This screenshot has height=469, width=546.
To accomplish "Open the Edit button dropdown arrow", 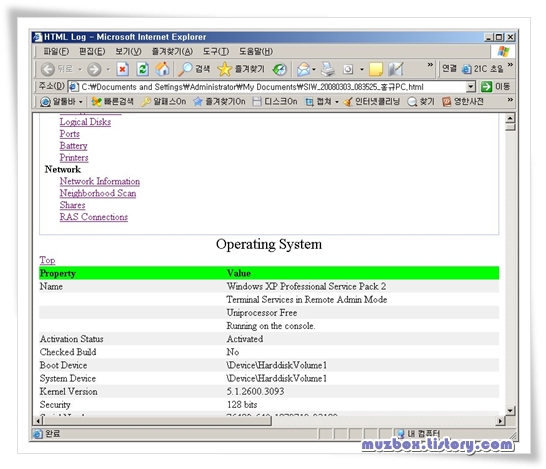I will pyautogui.click(x=361, y=70).
